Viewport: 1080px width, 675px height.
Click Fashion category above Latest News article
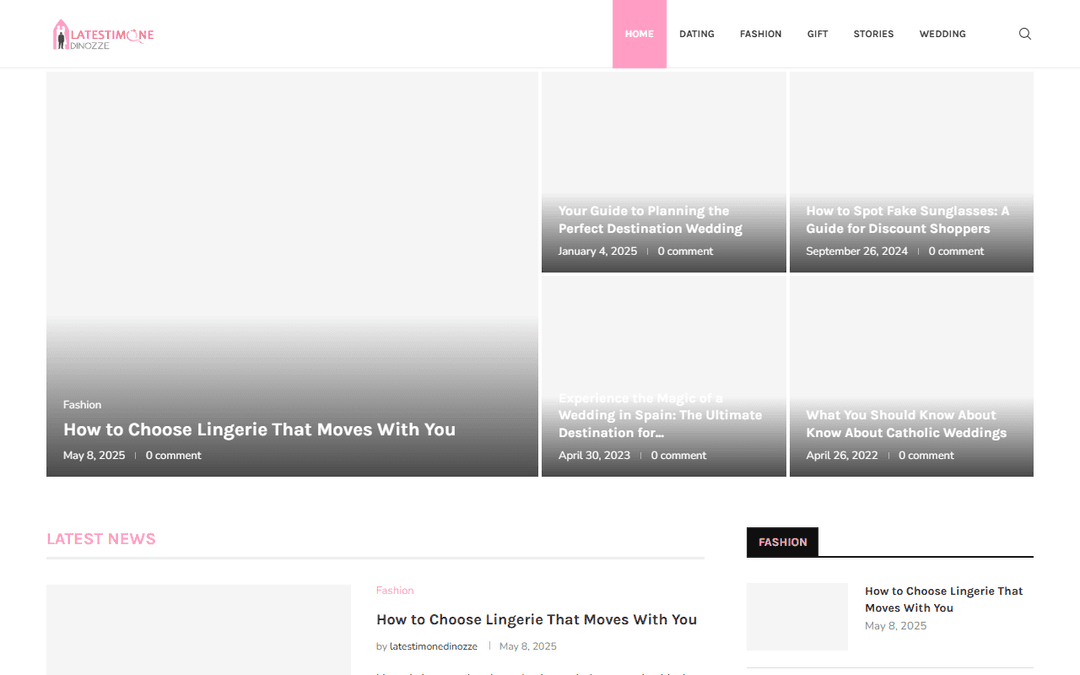point(395,590)
